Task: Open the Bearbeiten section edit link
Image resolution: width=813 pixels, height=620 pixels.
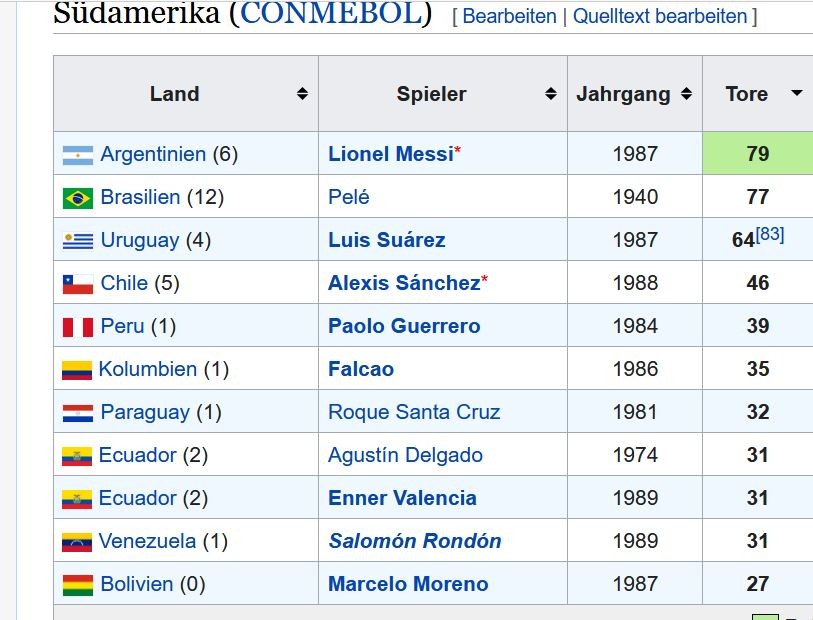Action: (x=509, y=16)
